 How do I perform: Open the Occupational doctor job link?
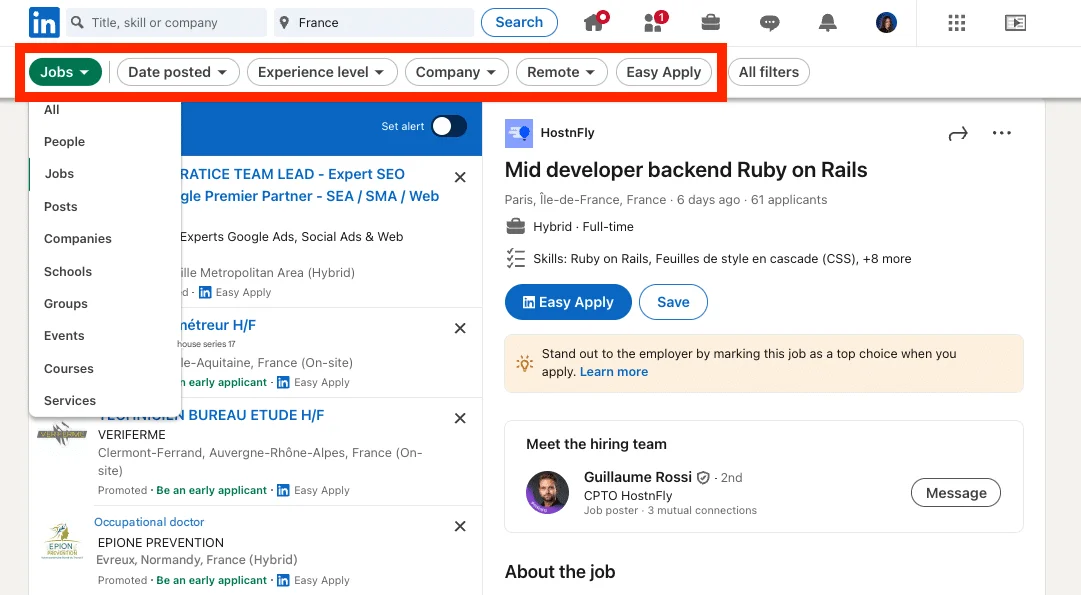pos(149,522)
